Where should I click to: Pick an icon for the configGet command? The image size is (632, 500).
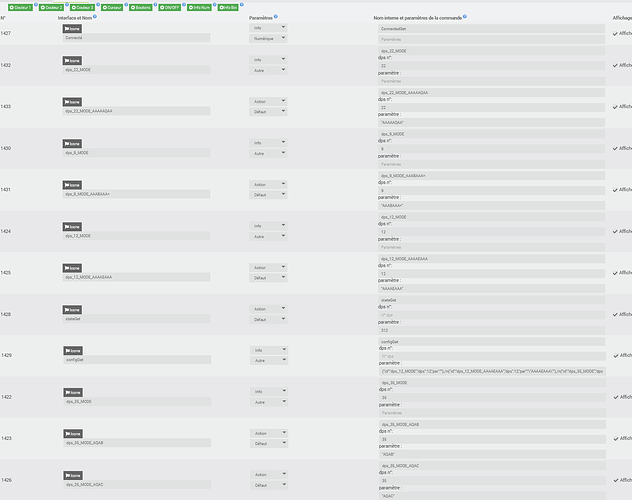coord(73,351)
